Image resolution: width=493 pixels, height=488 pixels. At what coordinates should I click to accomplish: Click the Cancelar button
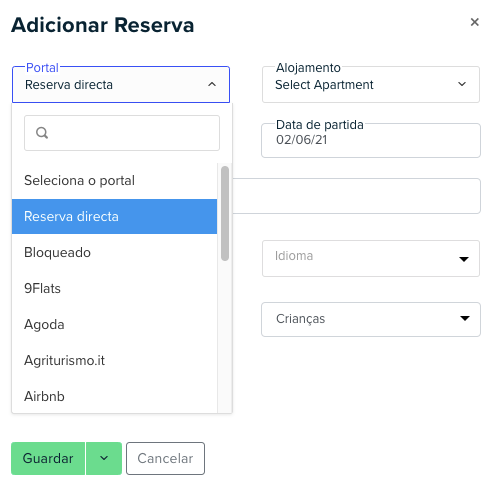[165, 458]
